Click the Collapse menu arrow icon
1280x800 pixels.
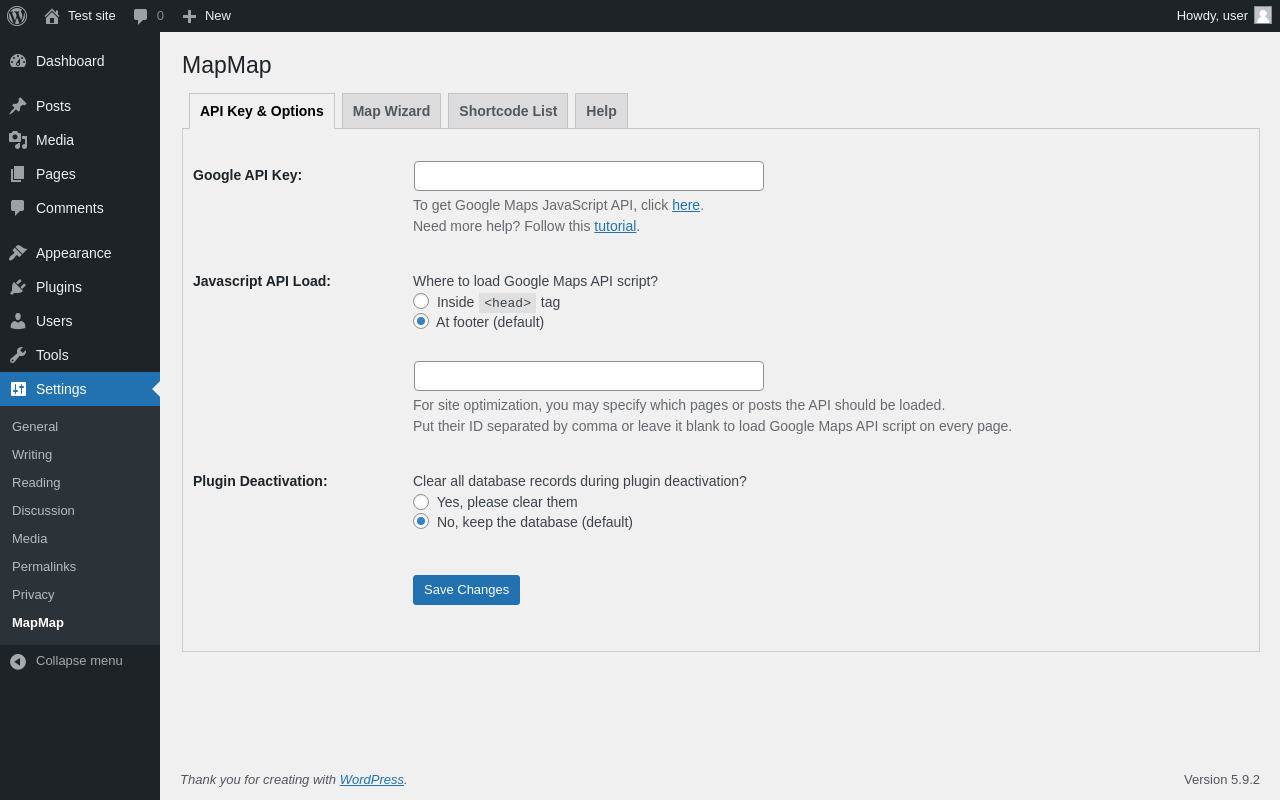(18, 661)
